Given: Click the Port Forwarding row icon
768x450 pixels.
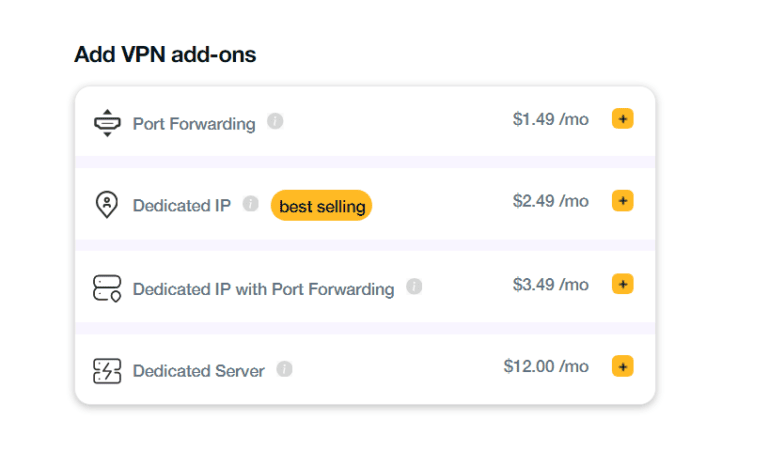Looking at the screenshot, I should click(106, 124).
